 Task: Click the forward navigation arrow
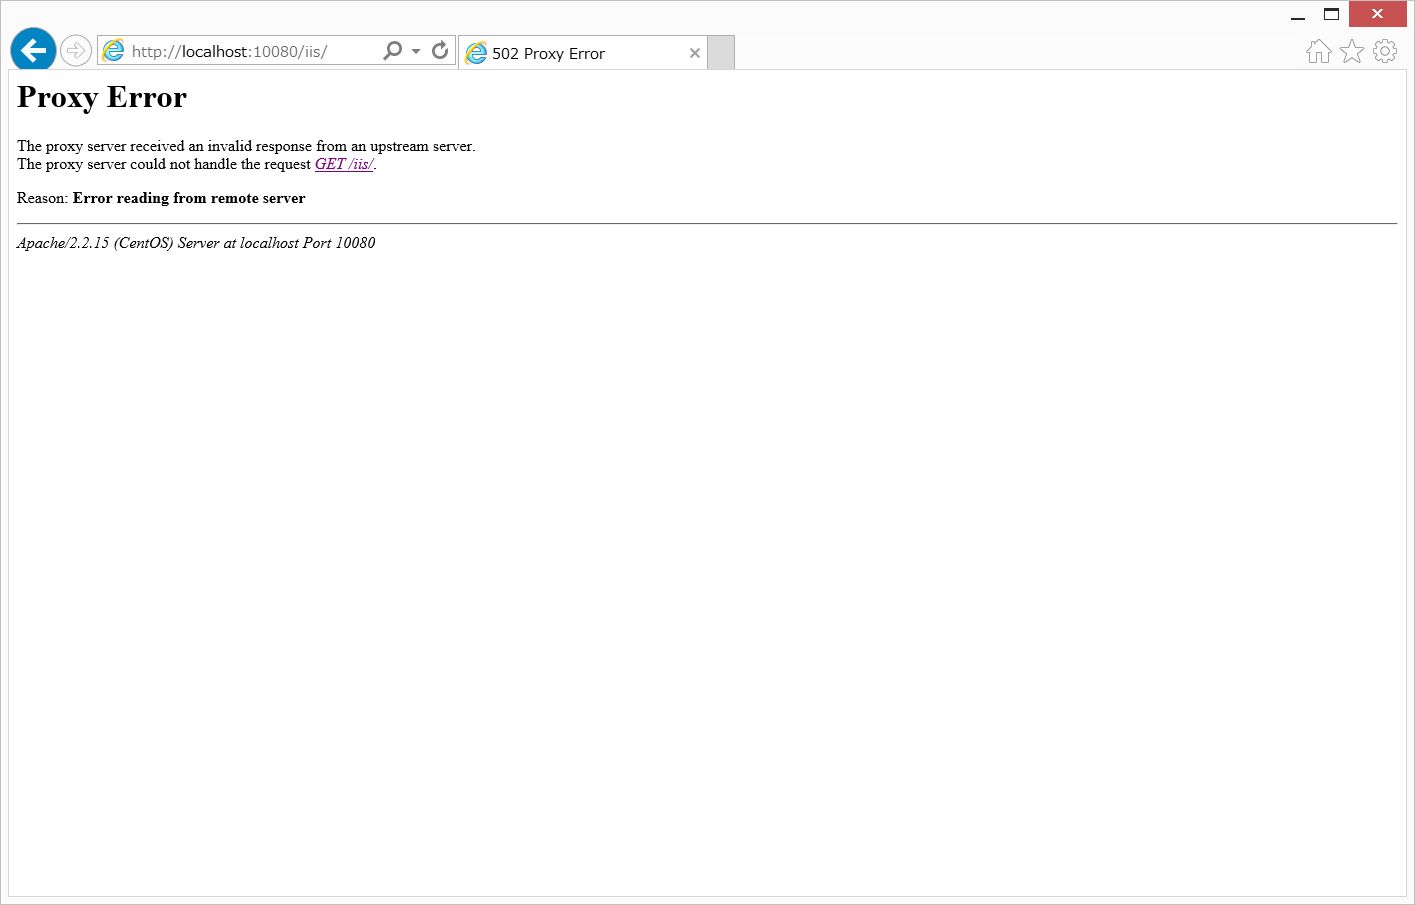click(x=75, y=50)
